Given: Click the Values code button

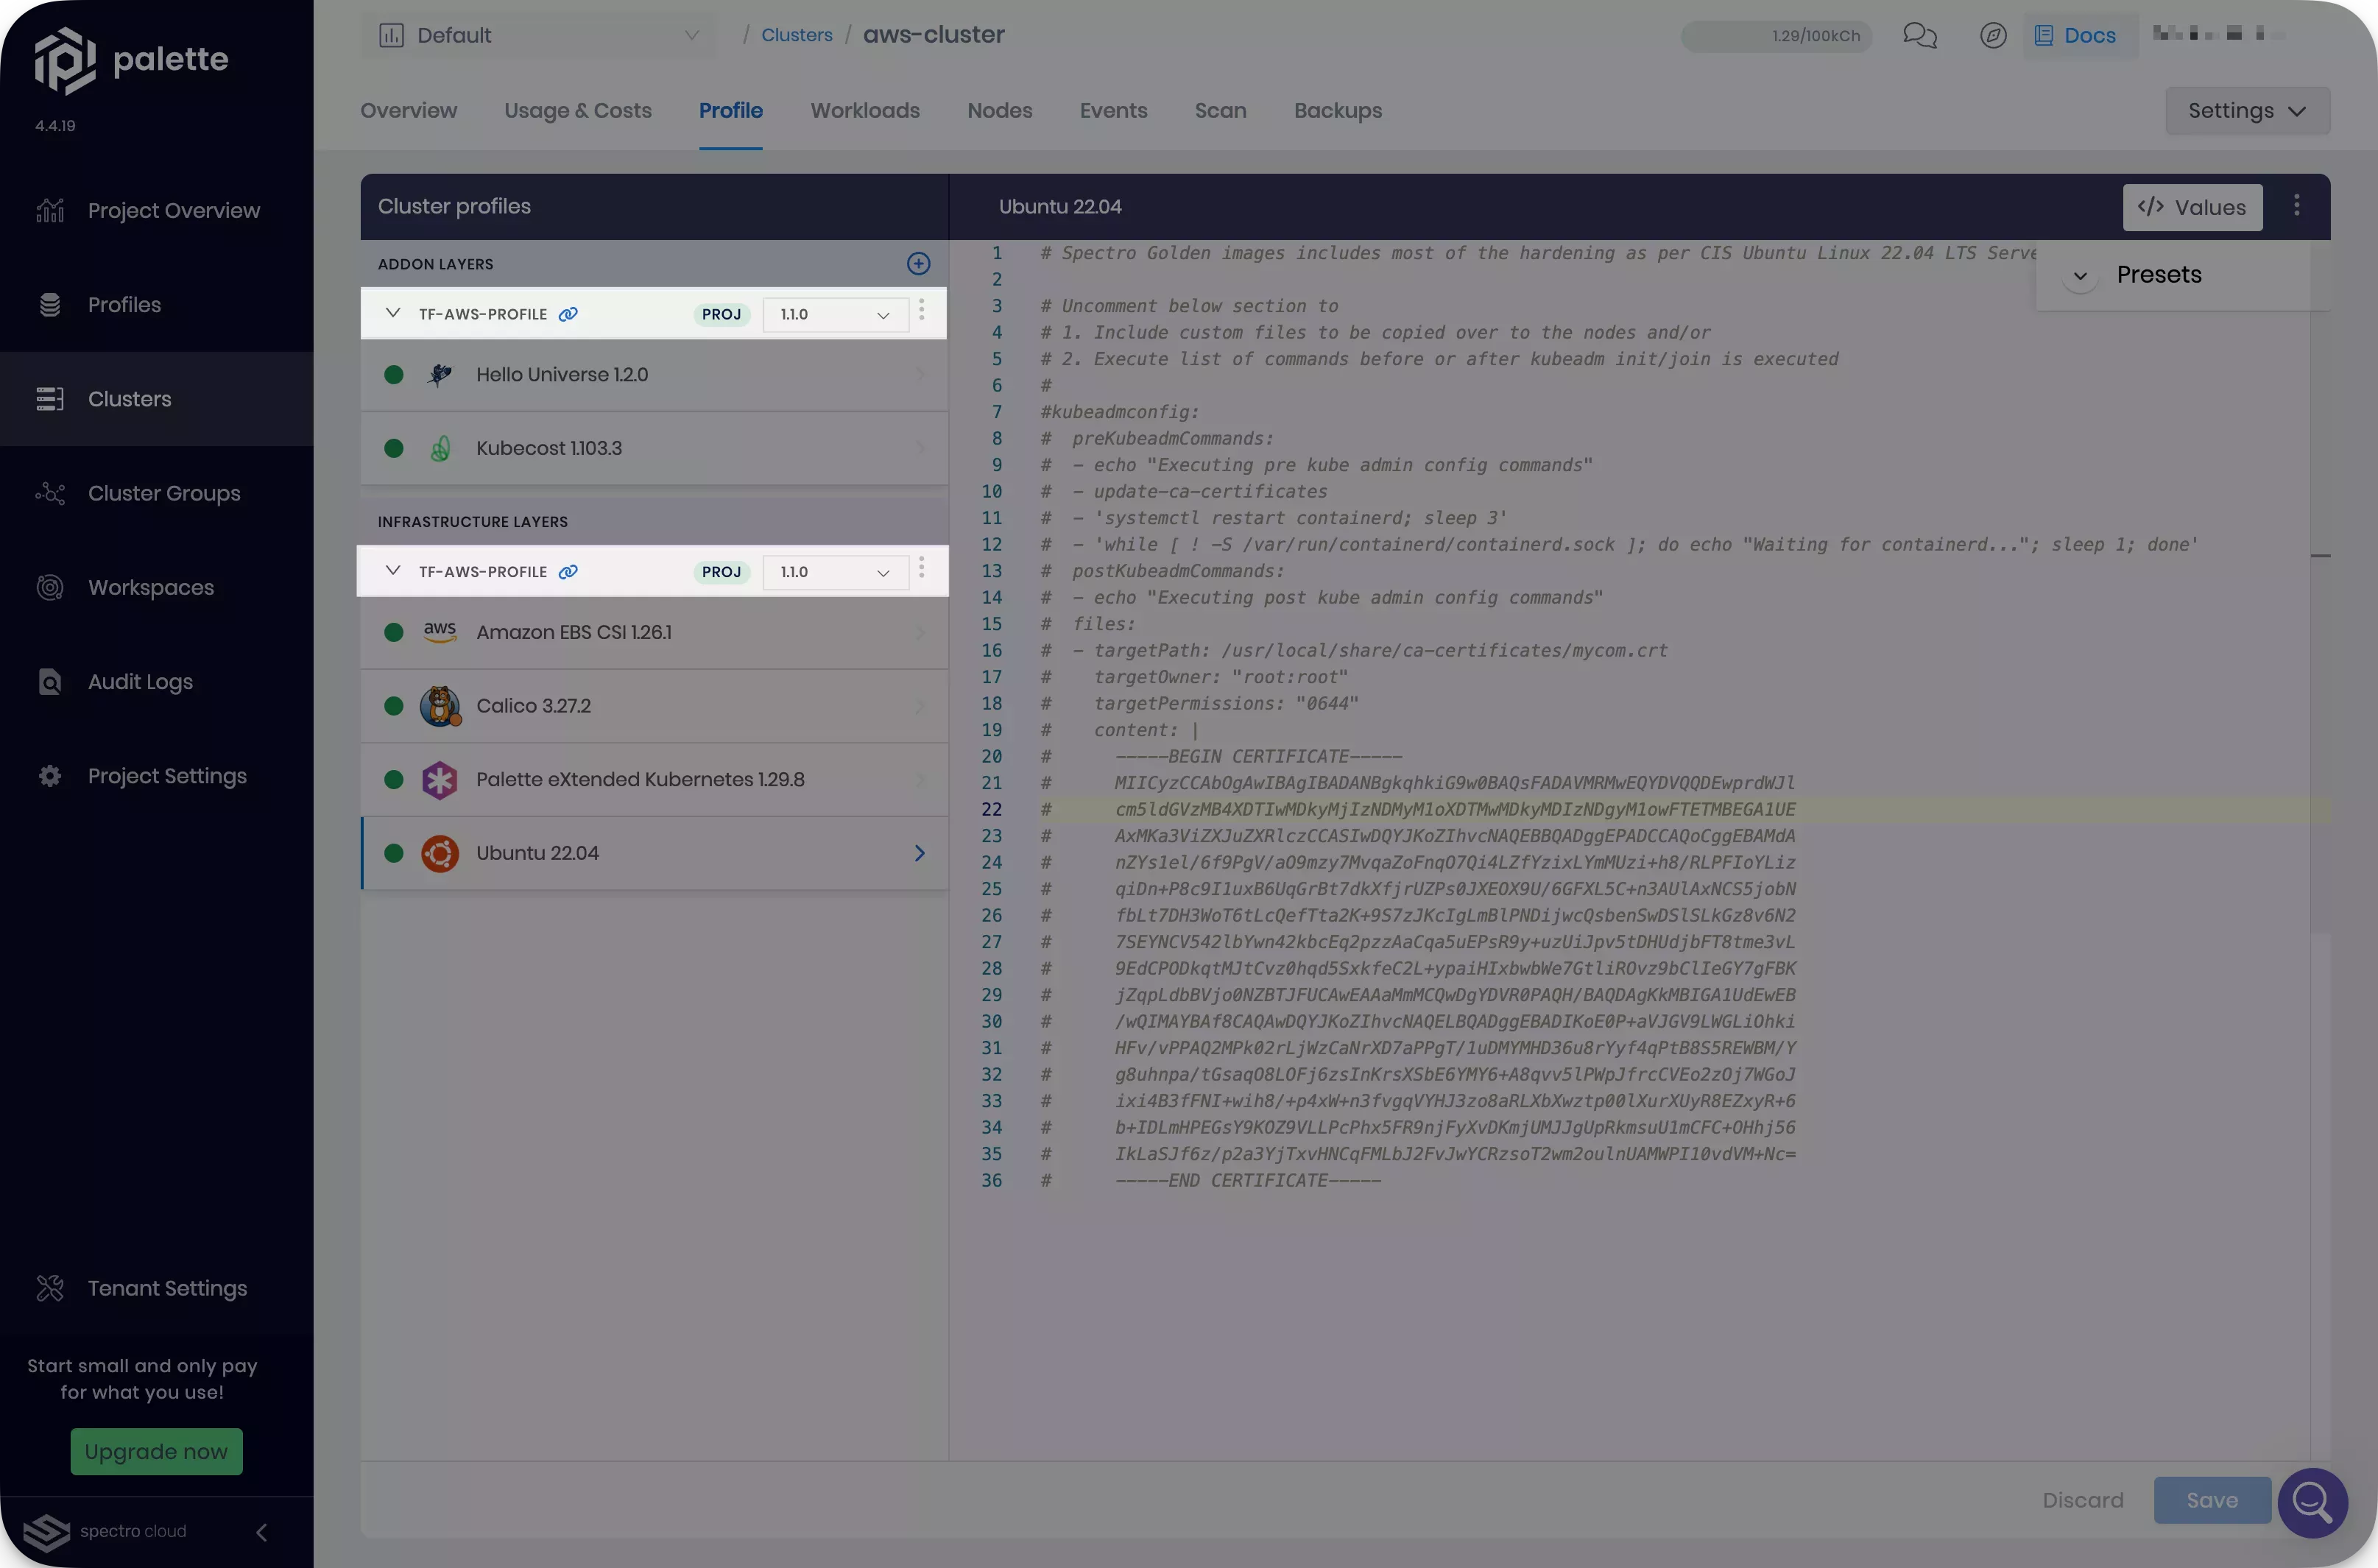Looking at the screenshot, I should click(x=2192, y=207).
